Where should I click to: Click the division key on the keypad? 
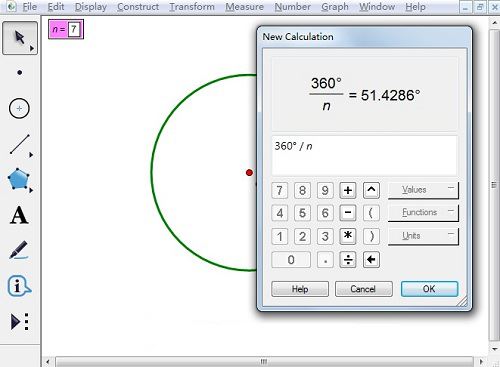[348, 259]
